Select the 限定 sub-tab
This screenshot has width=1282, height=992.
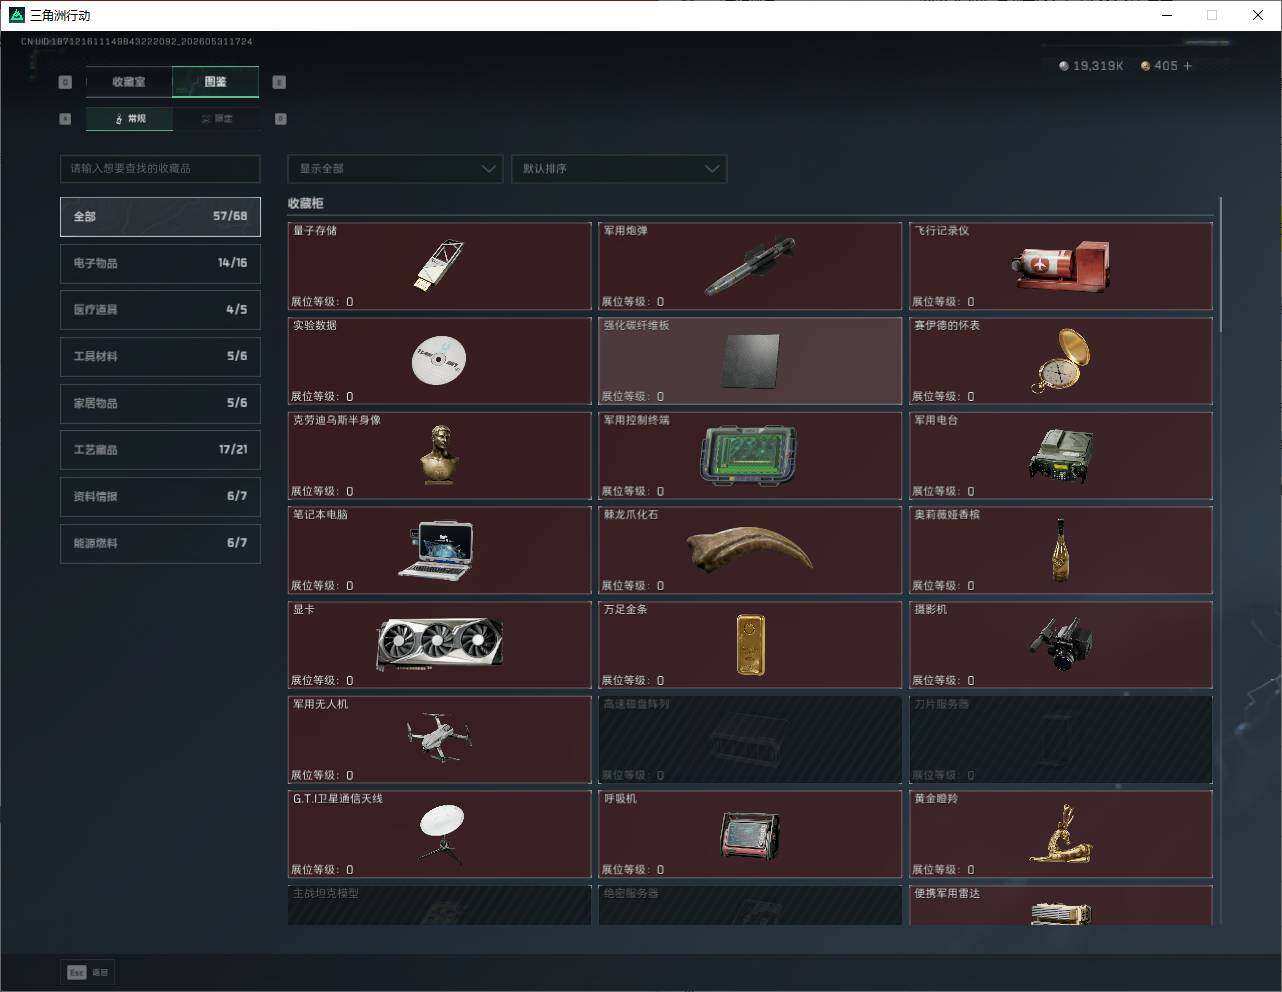pyautogui.click(x=217, y=119)
